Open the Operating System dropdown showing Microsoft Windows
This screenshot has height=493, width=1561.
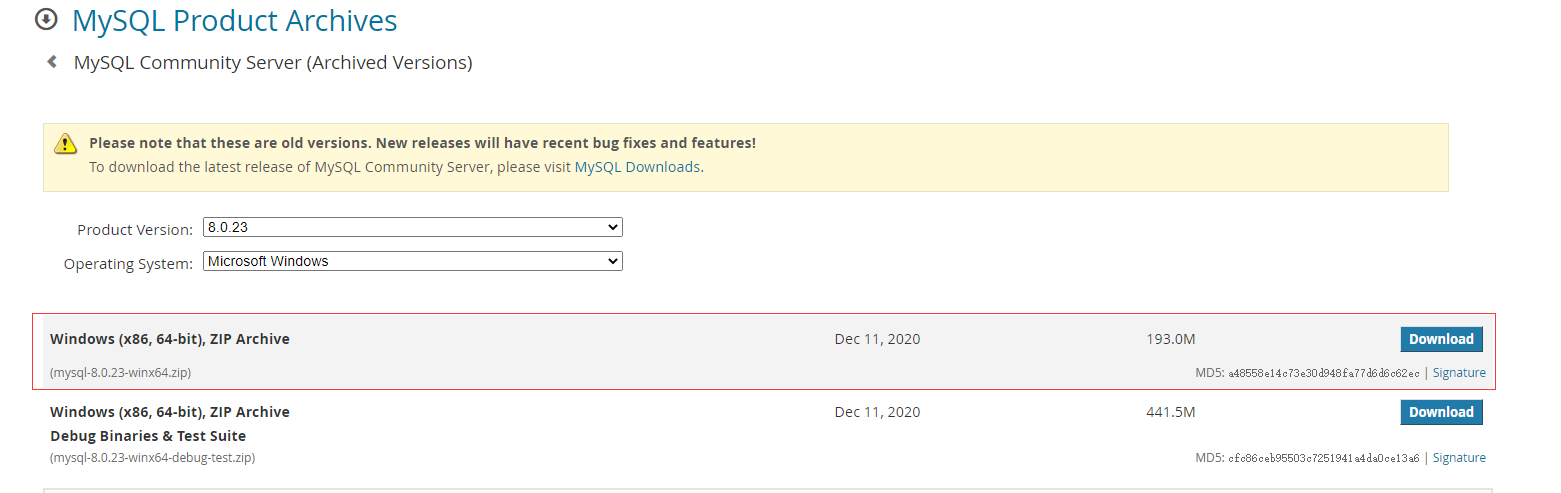pyautogui.click(x=413, y=261)
